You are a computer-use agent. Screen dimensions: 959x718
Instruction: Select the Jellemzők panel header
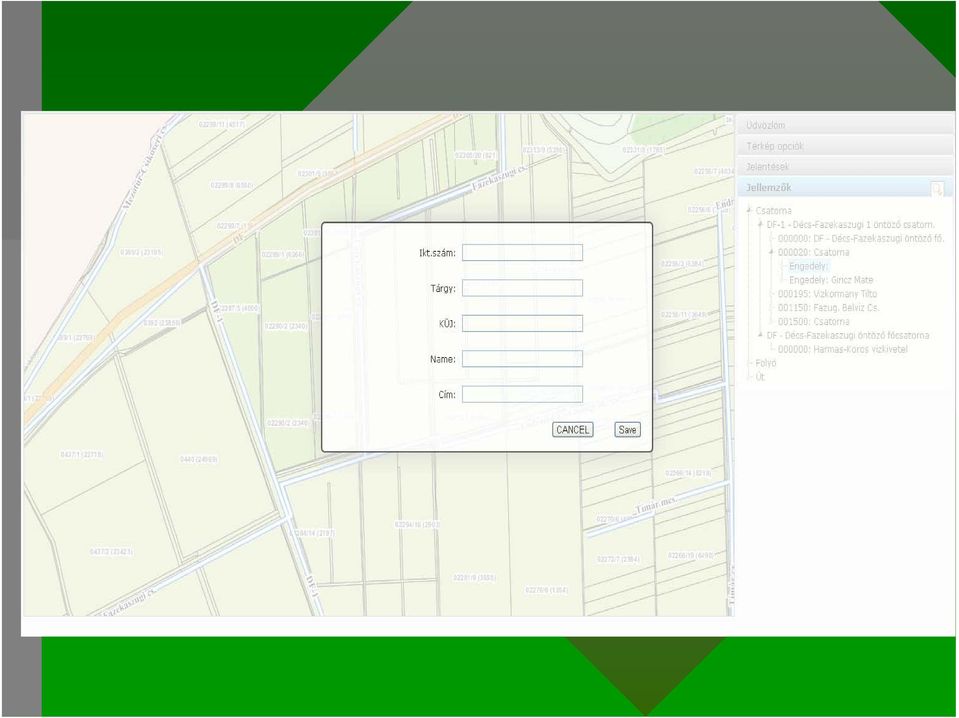[845, 188]
